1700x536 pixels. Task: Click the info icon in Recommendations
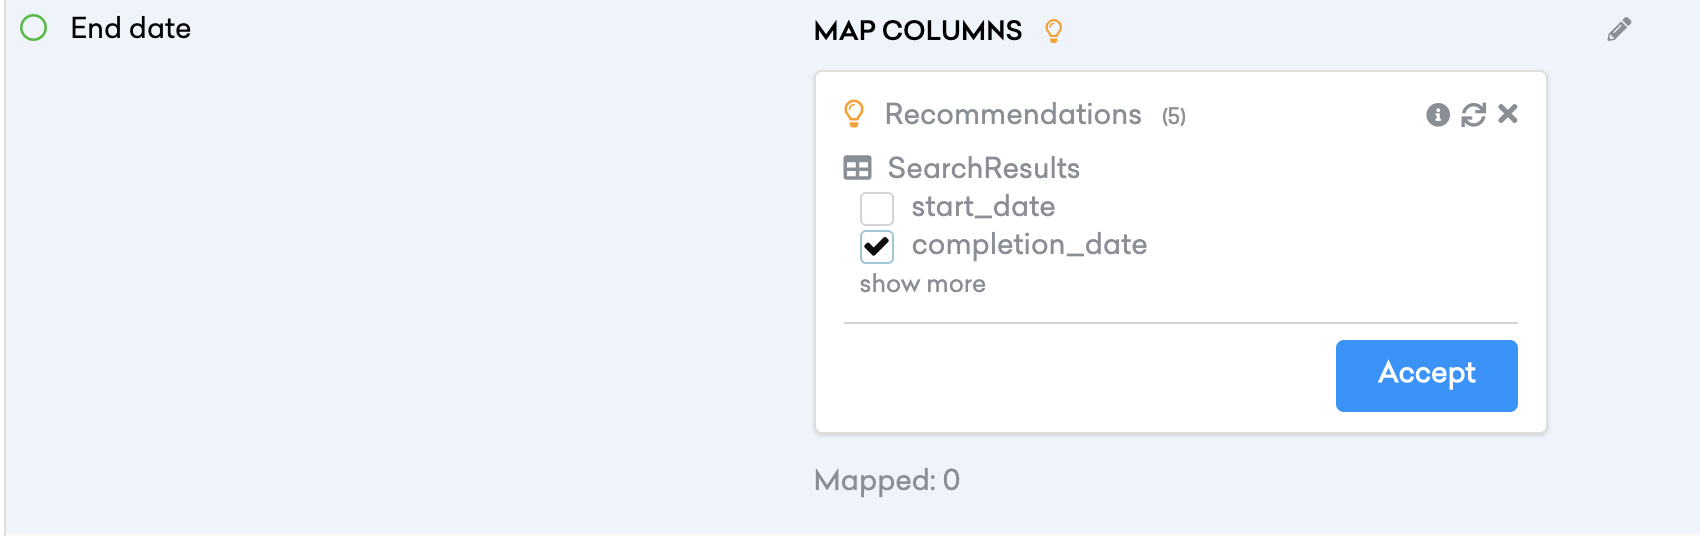click(1438, 115)
